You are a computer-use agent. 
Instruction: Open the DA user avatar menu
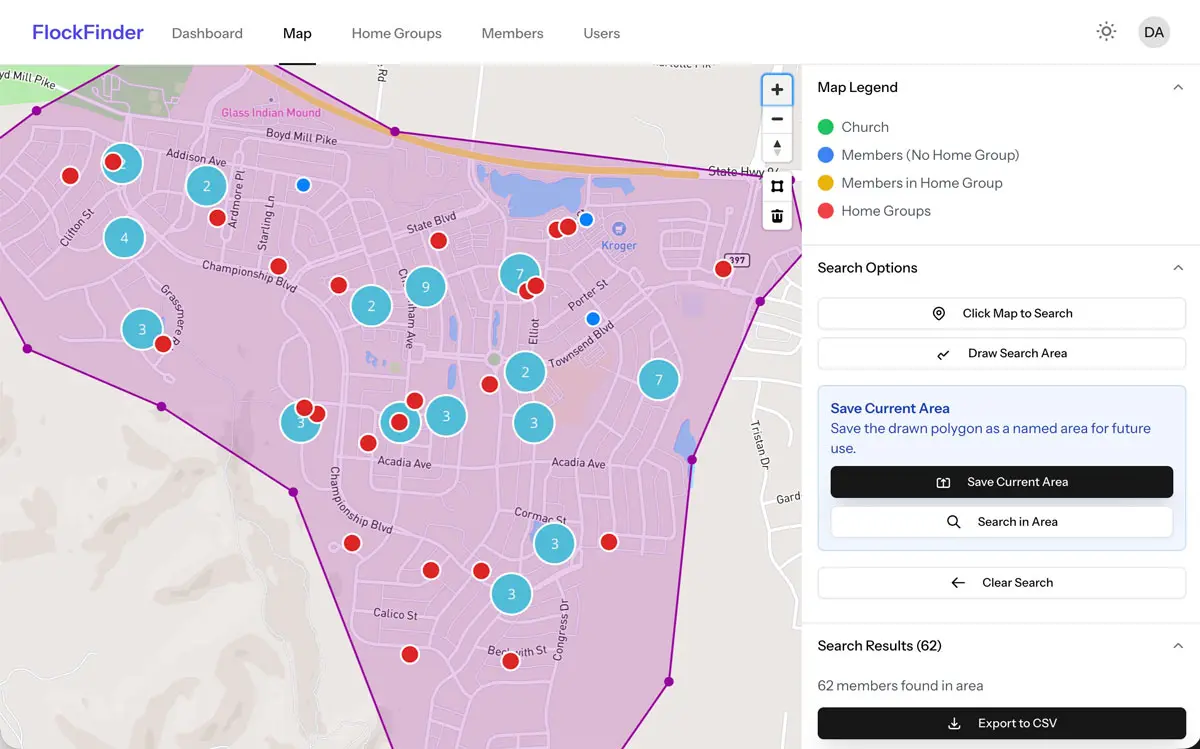(x=1154, y=32)
